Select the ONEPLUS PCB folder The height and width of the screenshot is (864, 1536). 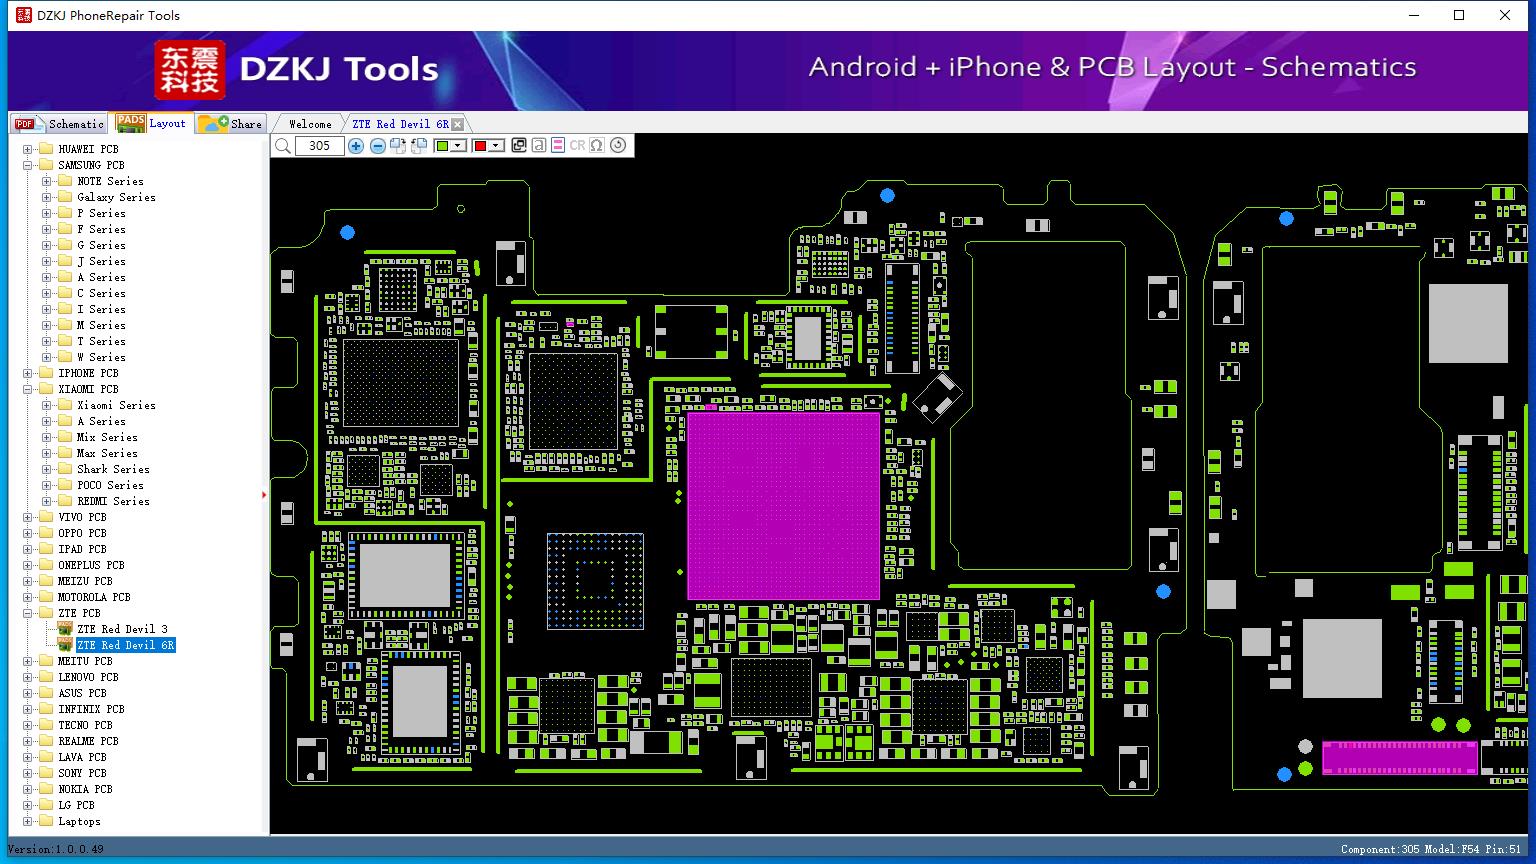91,565
